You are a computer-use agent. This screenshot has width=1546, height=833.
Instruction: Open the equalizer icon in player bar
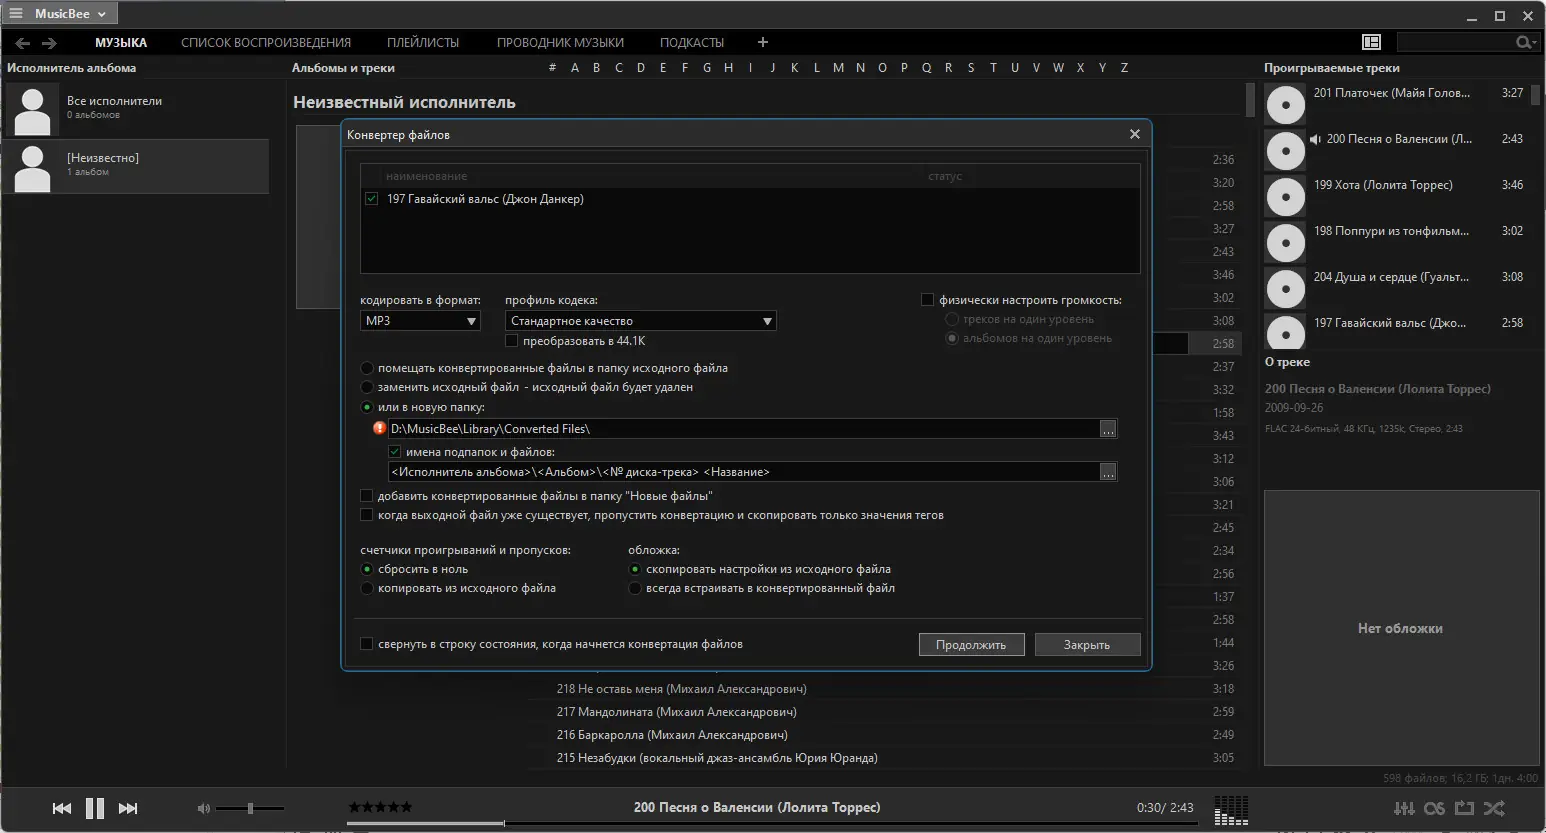click(x=1404, y=808)
